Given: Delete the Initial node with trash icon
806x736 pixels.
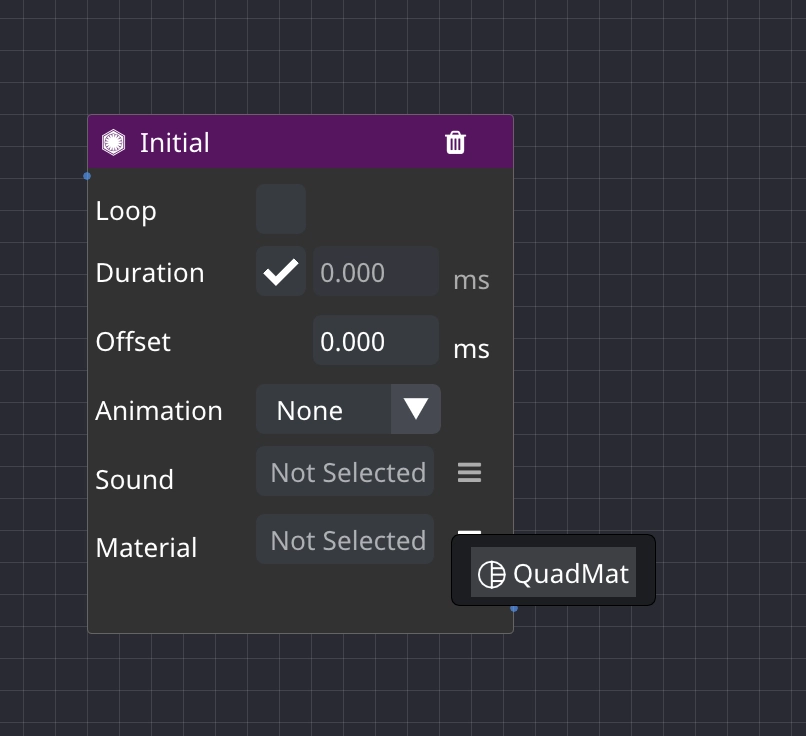Looking at the screenshot, I should click(x=455, y=142).
